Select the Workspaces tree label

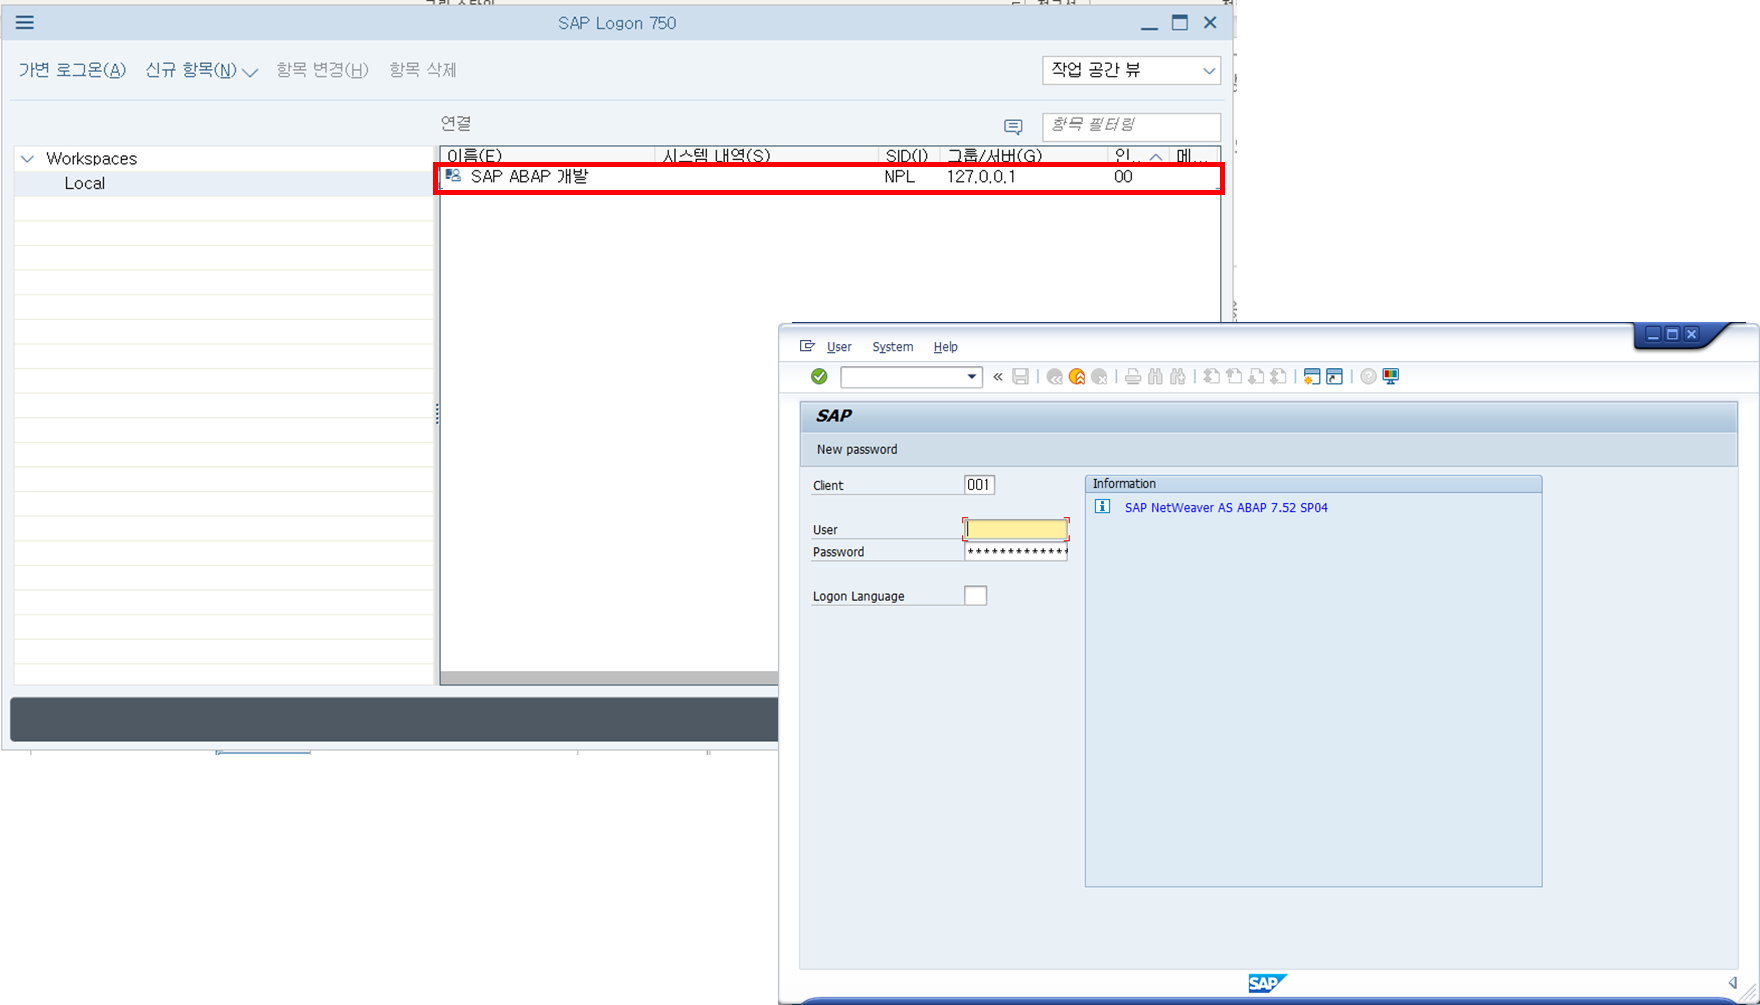coord(91,158)
